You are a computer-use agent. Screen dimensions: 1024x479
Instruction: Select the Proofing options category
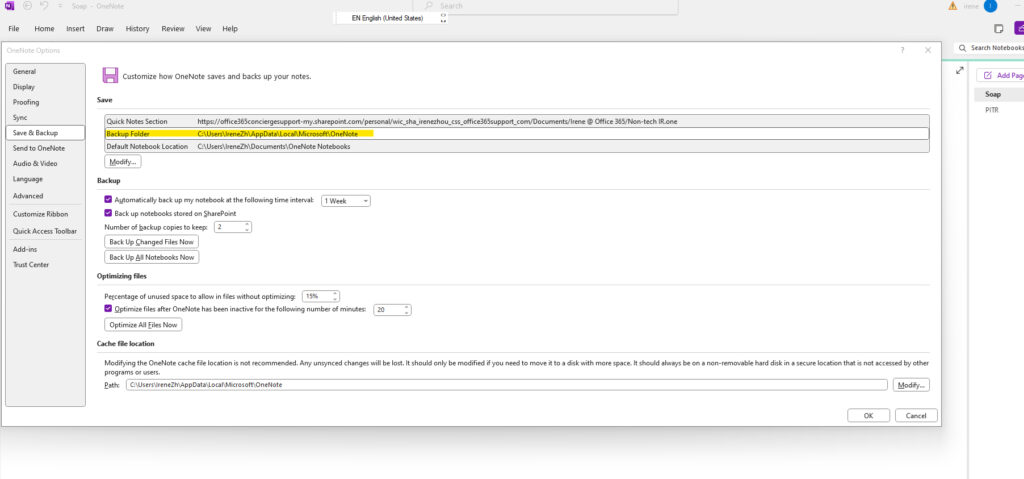[45, 103]
